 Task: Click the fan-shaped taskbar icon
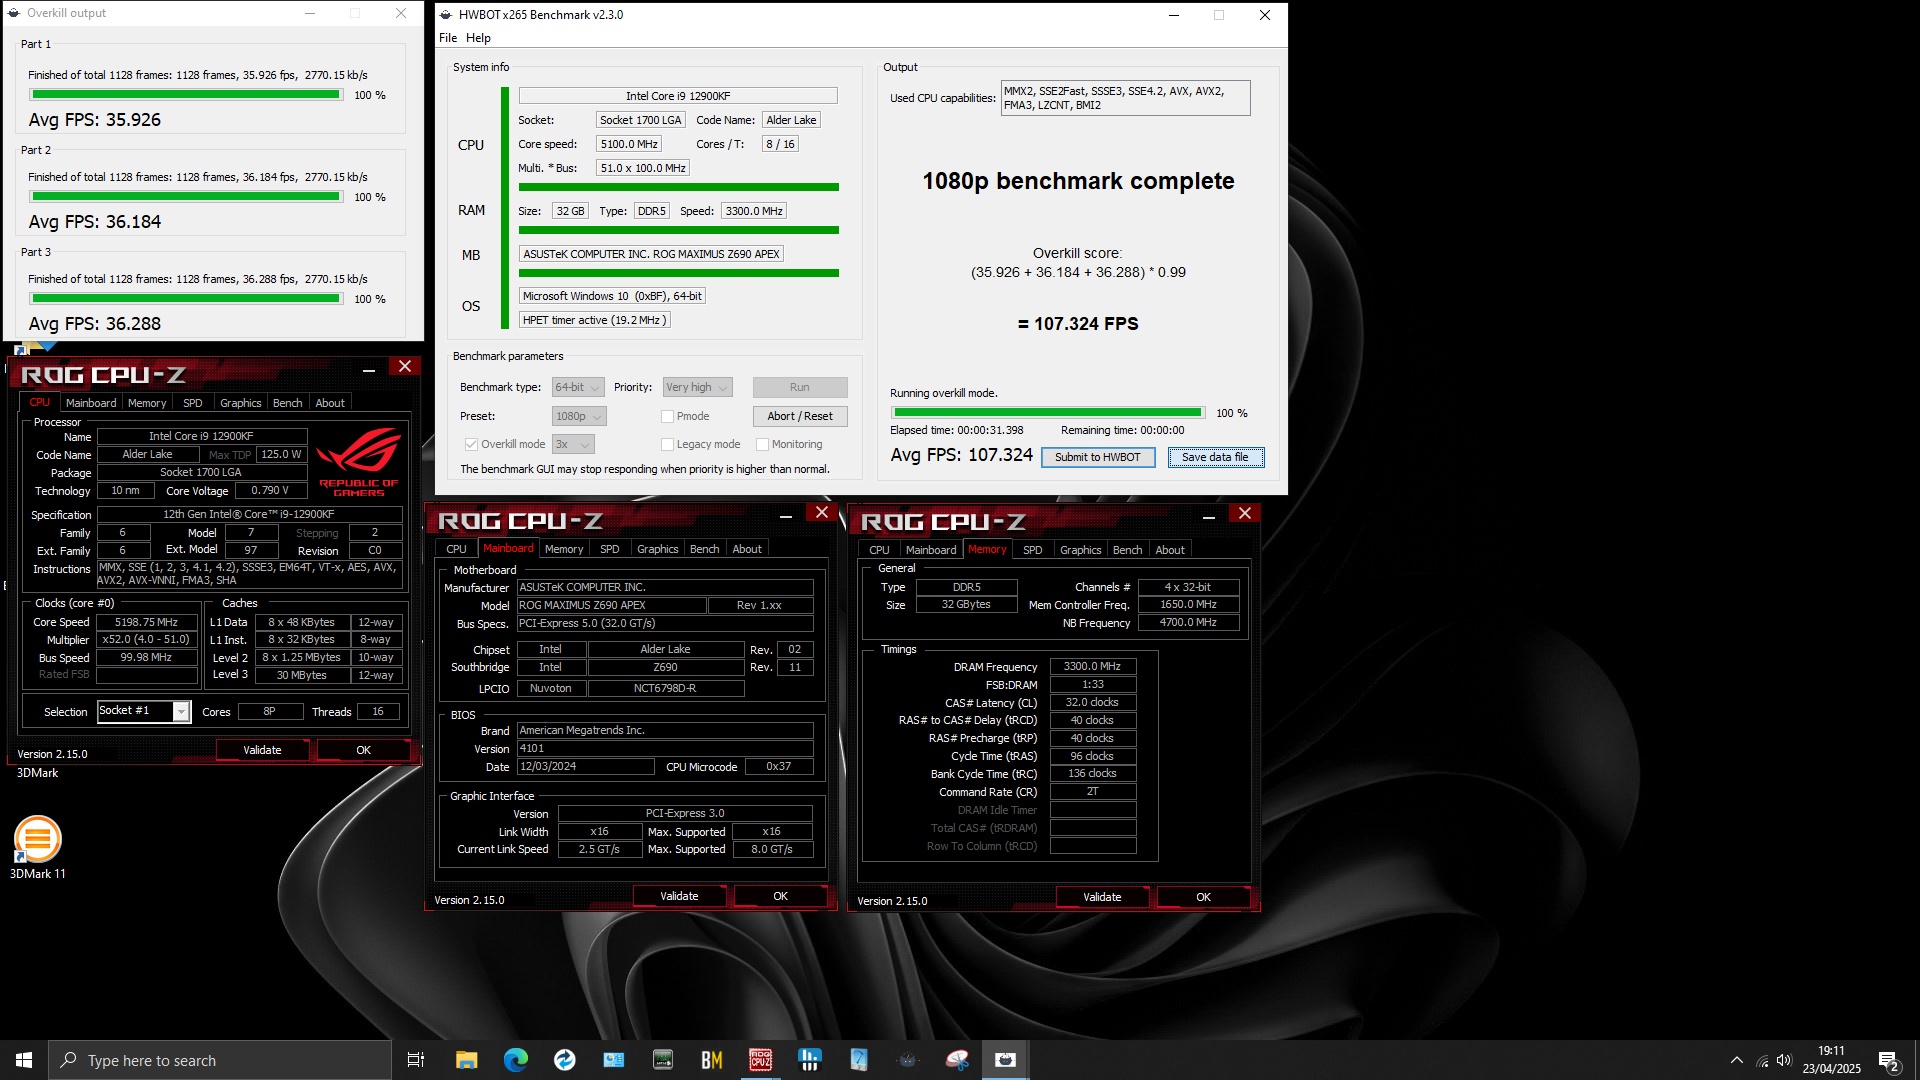coord(957,1060)
